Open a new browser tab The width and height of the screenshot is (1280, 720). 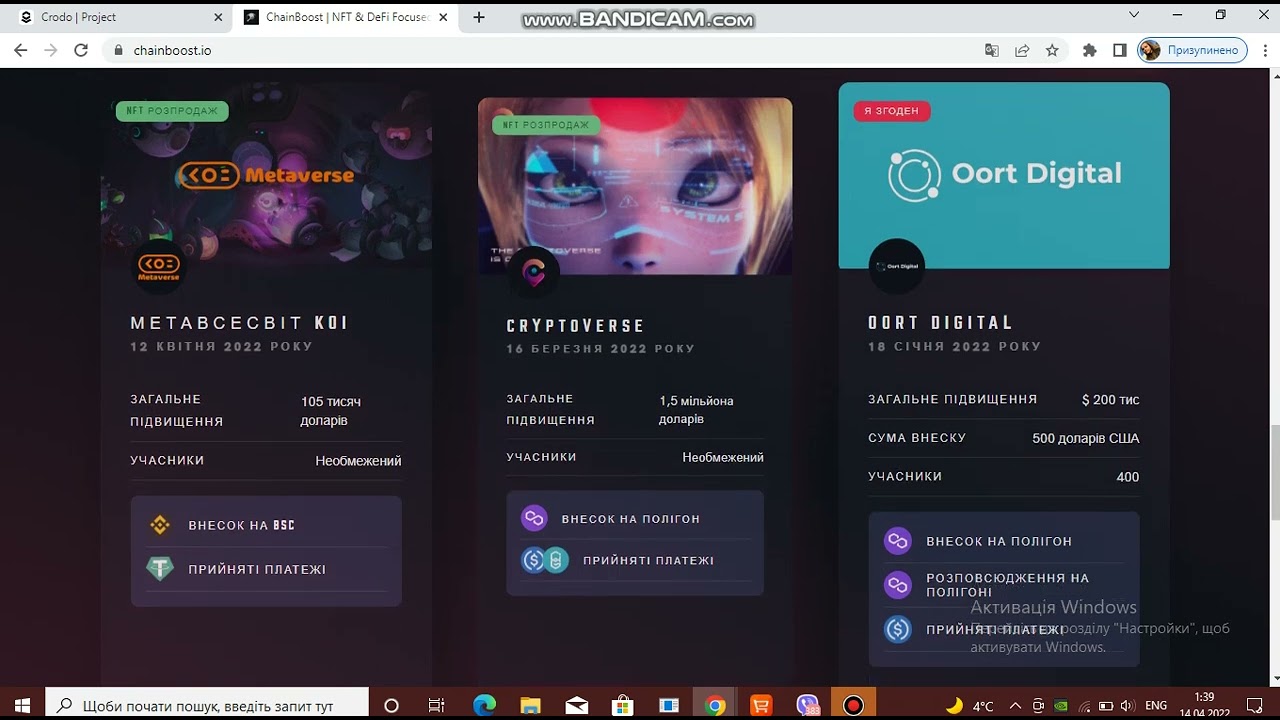tap(479, 17)
